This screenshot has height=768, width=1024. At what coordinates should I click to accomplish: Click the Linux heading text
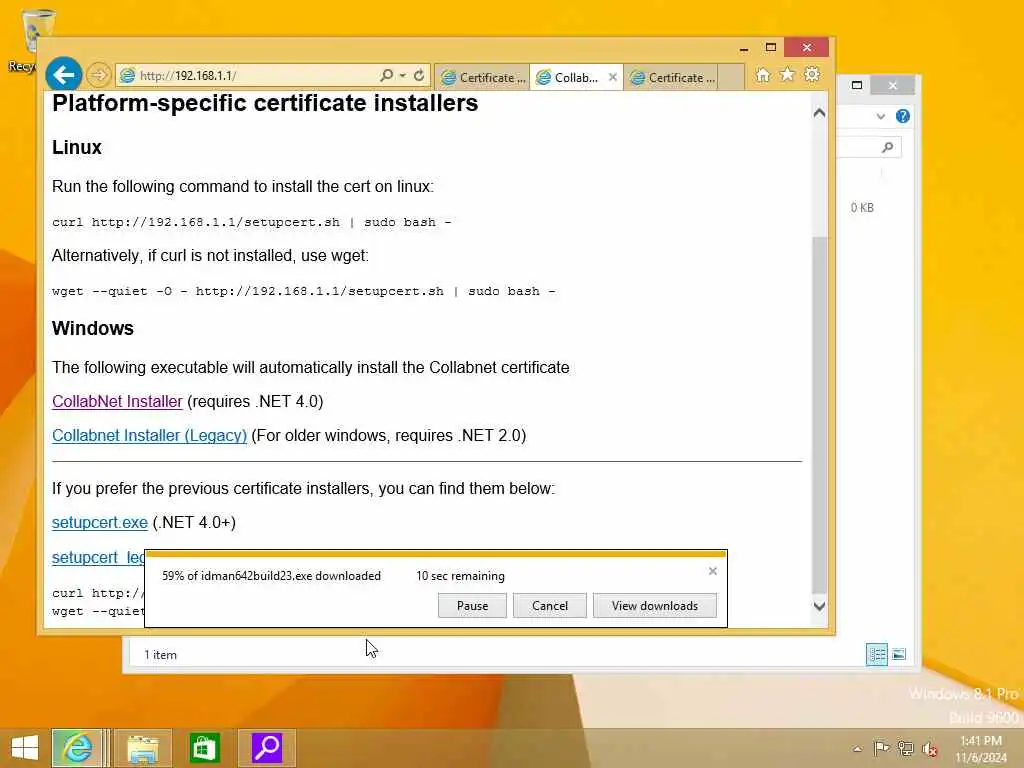point(77,147)
